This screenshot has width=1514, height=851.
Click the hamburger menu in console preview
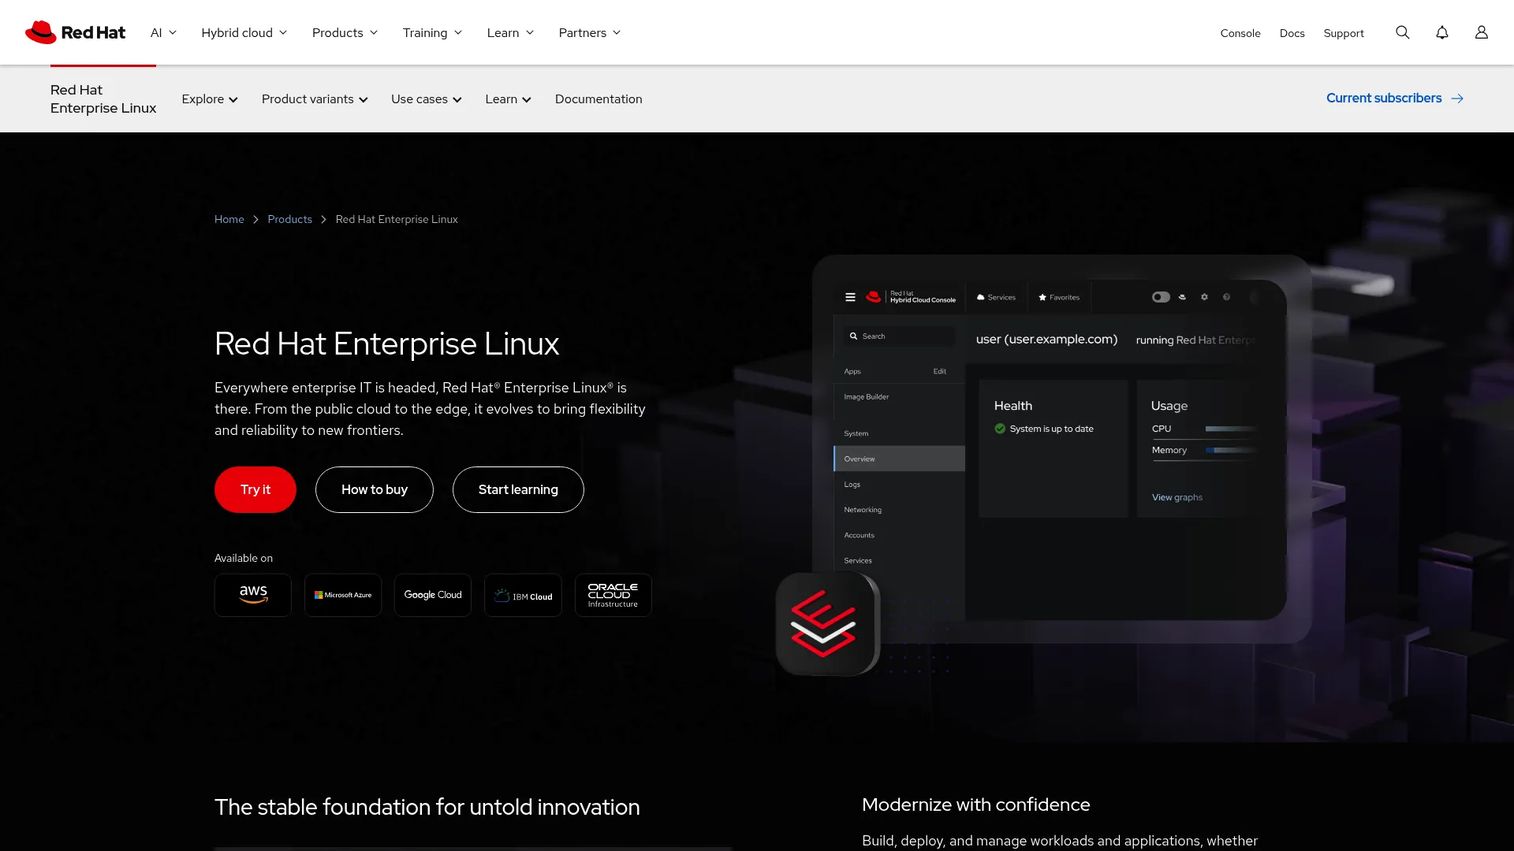[x=850, y=297]
